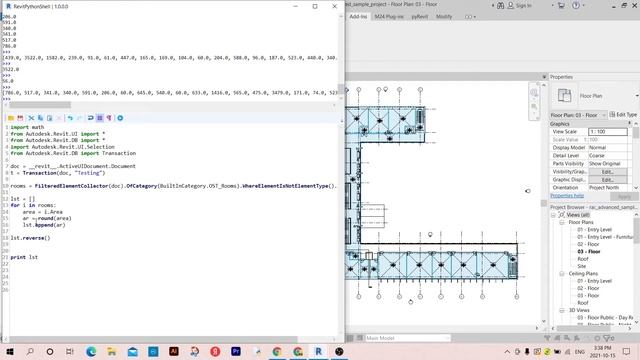
Task: Open the Site floor plan view
Action: tap(582, 267)
